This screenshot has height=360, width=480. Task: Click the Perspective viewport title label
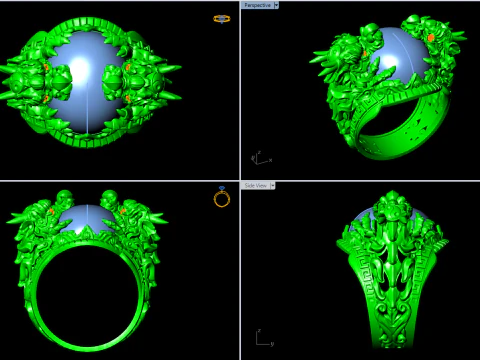click(x=257, y=5)
